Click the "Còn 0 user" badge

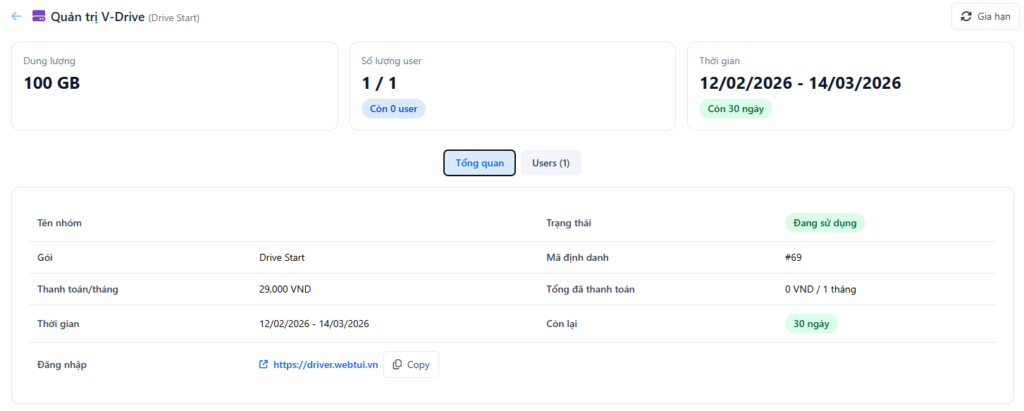click(393, 108)
